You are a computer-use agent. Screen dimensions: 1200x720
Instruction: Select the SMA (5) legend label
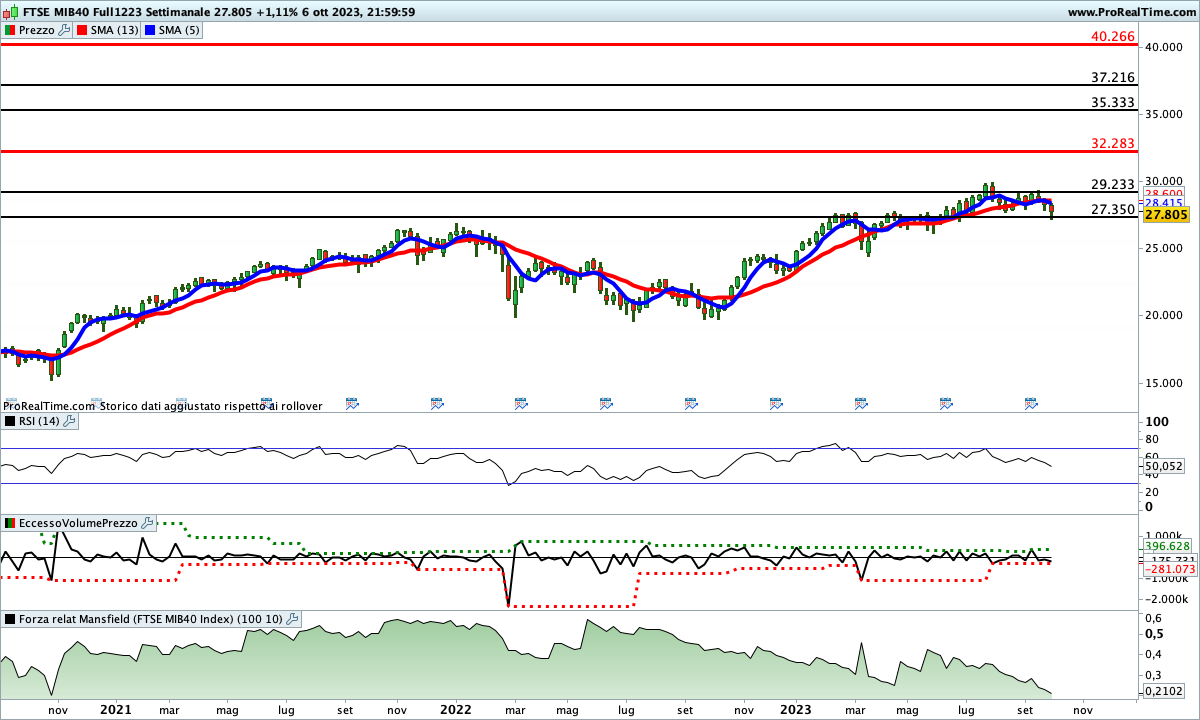click(x=181, y=30)
